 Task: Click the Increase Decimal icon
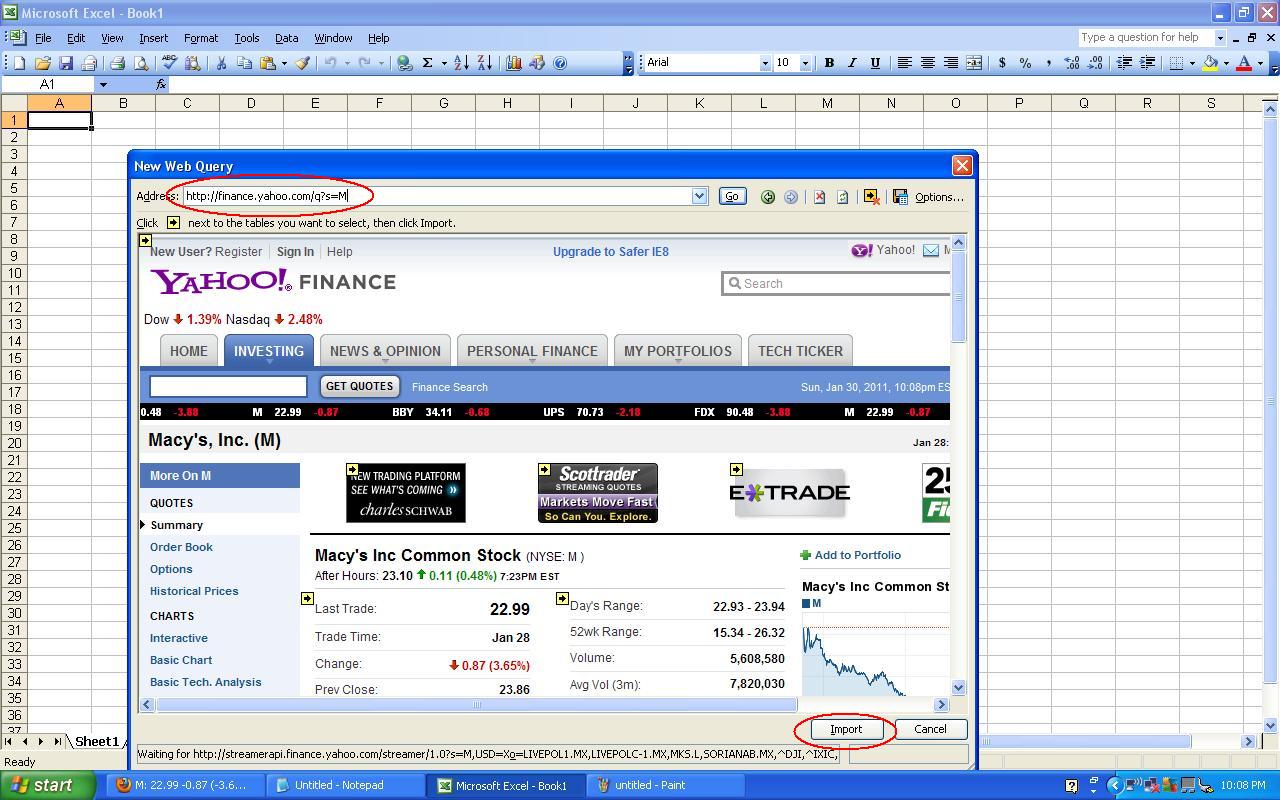point(1072,63)
